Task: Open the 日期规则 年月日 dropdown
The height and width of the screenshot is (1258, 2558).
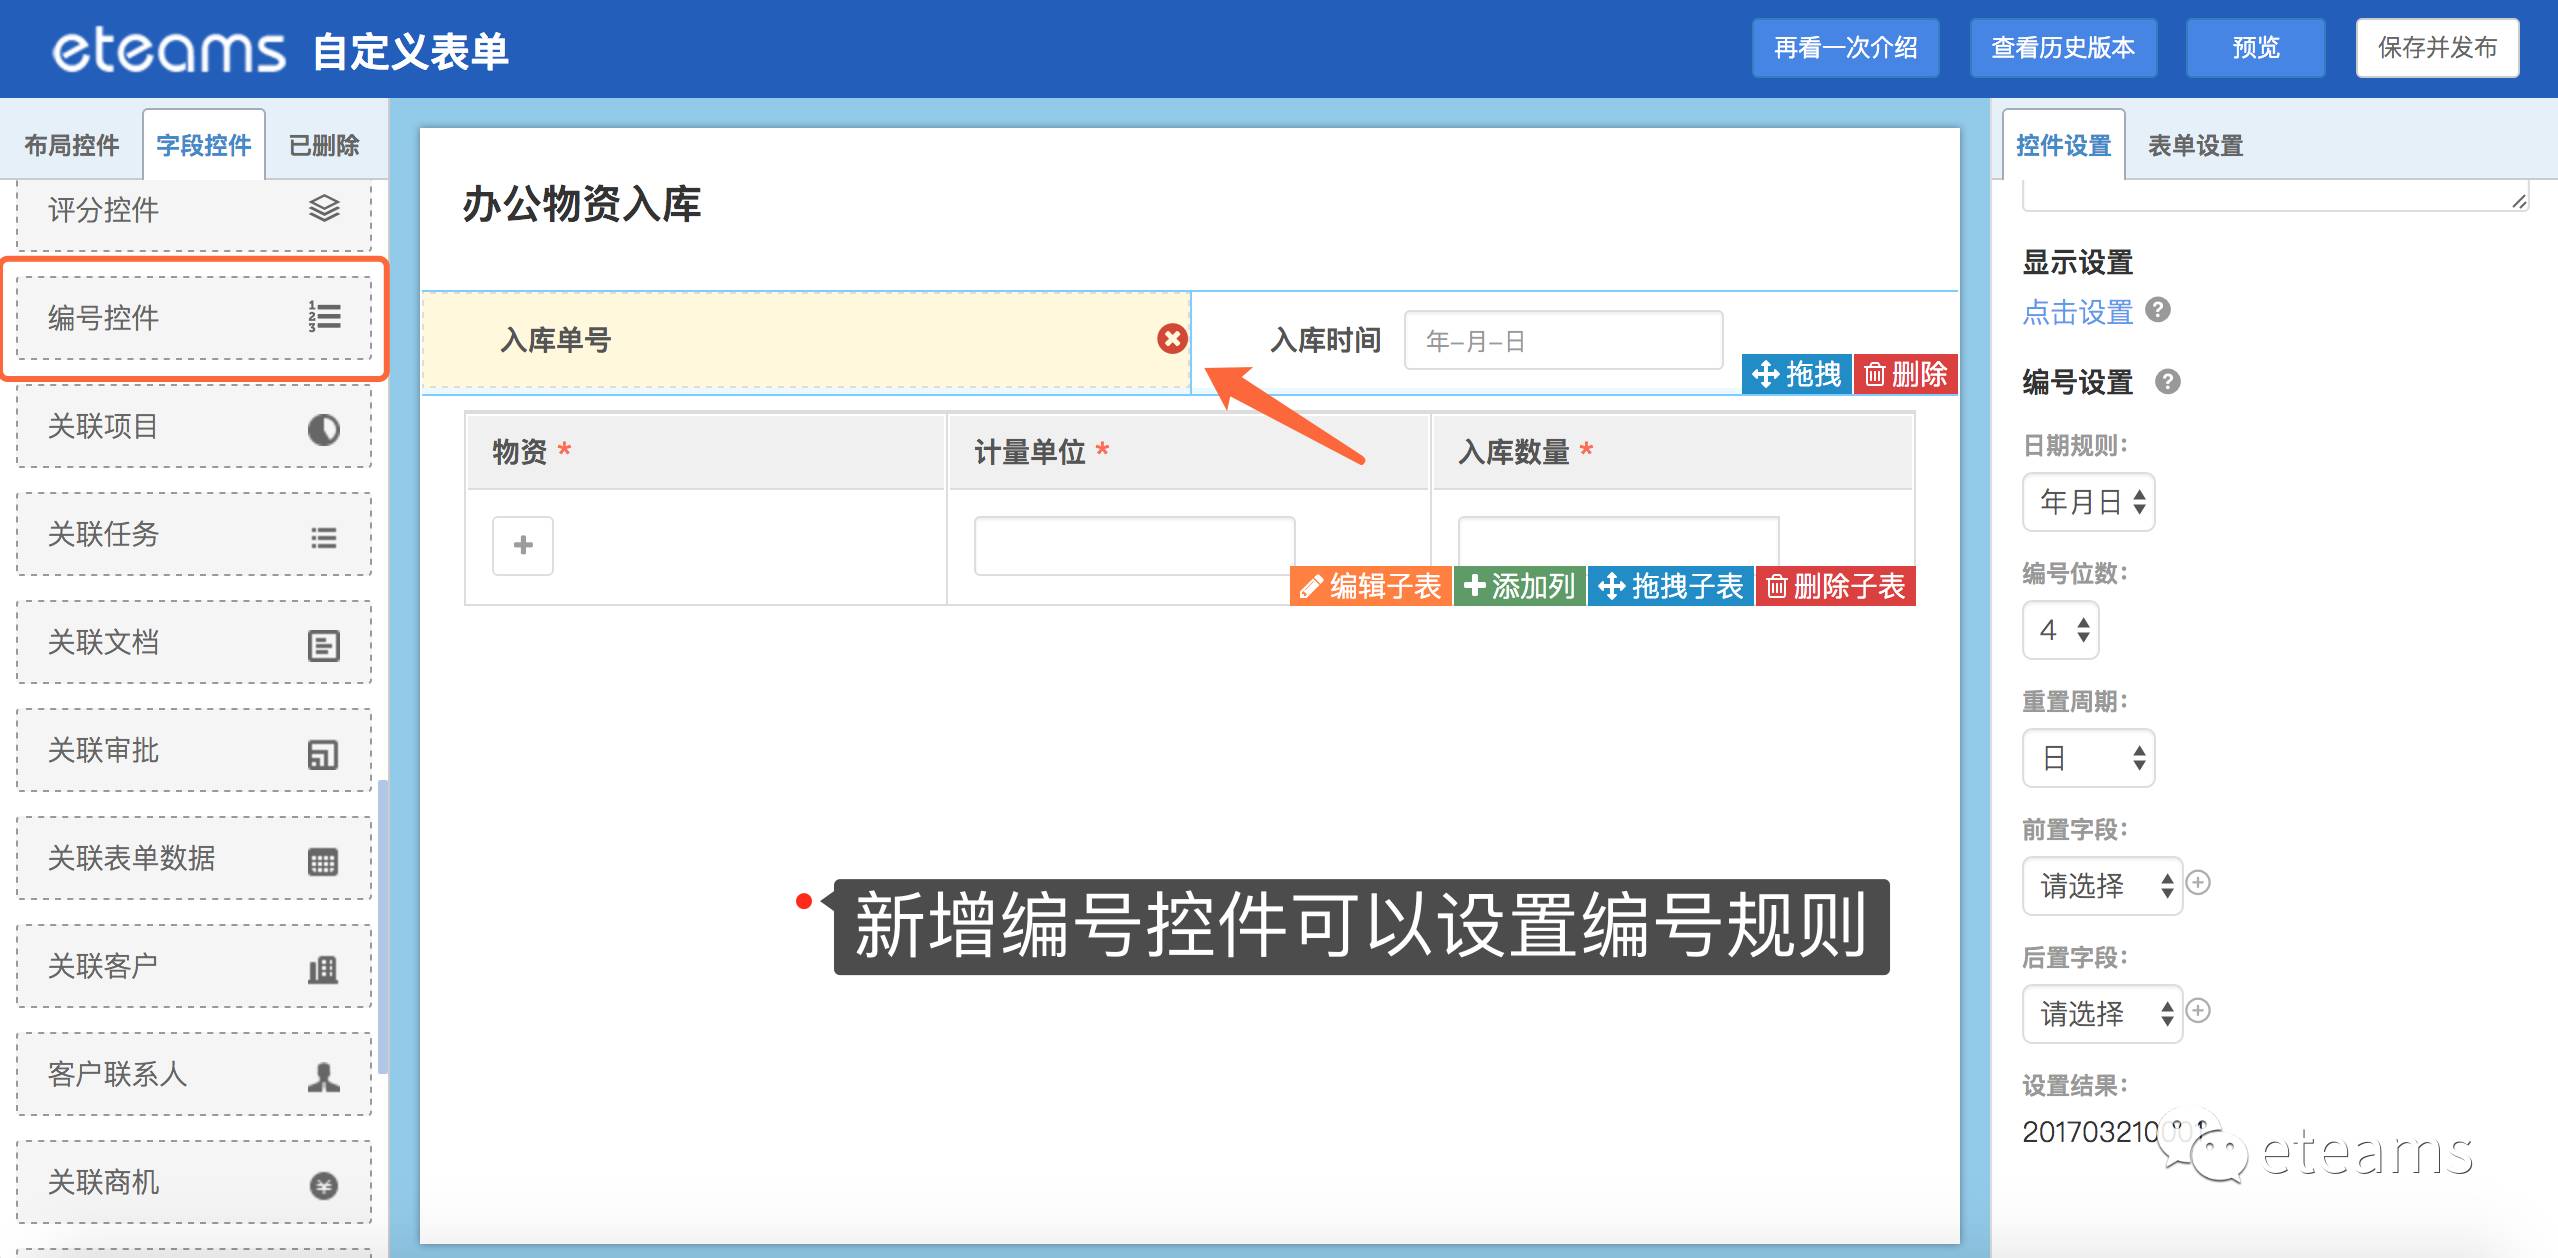Action: [2088, 502]
